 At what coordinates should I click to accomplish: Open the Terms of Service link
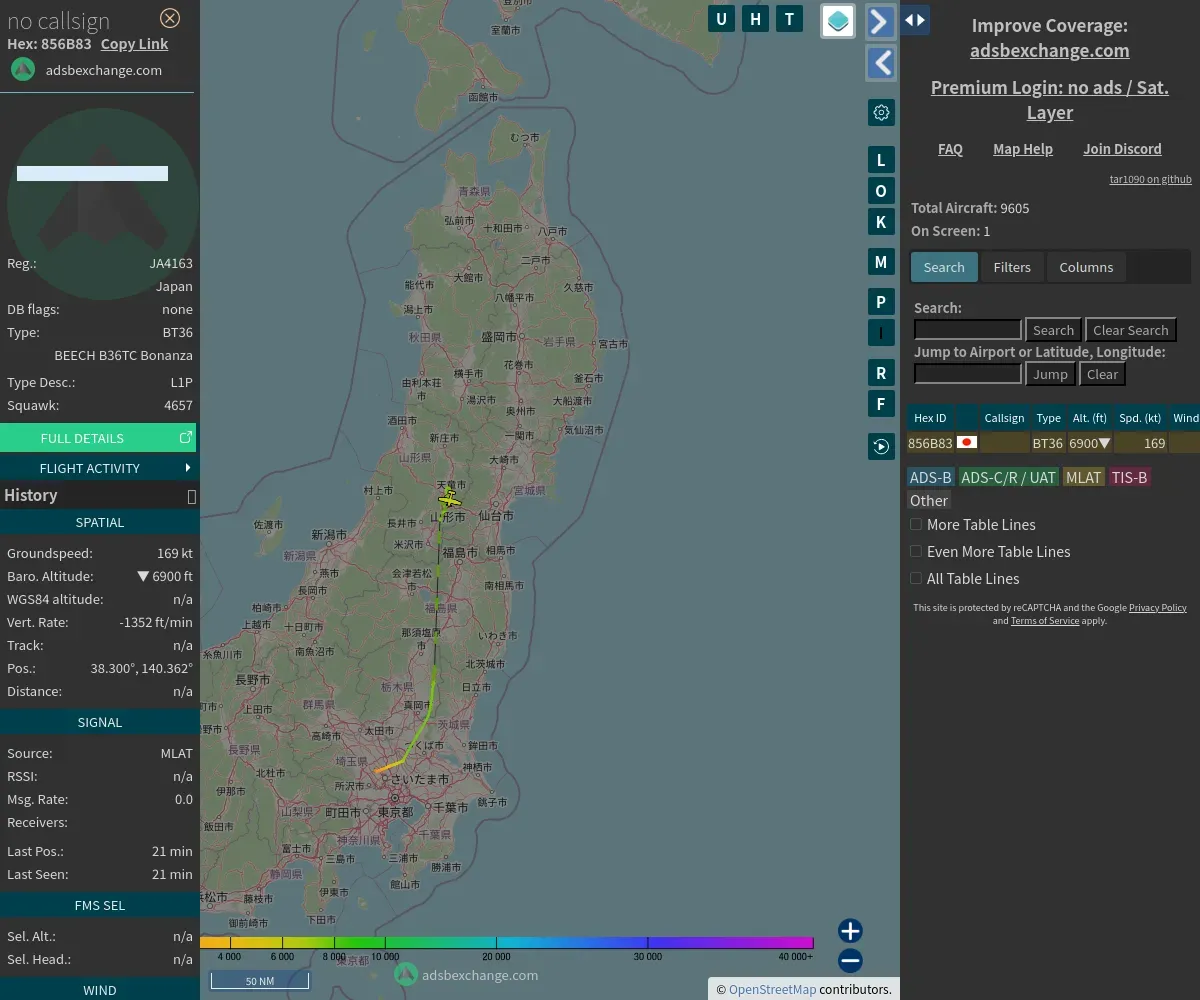point(1045,620)
